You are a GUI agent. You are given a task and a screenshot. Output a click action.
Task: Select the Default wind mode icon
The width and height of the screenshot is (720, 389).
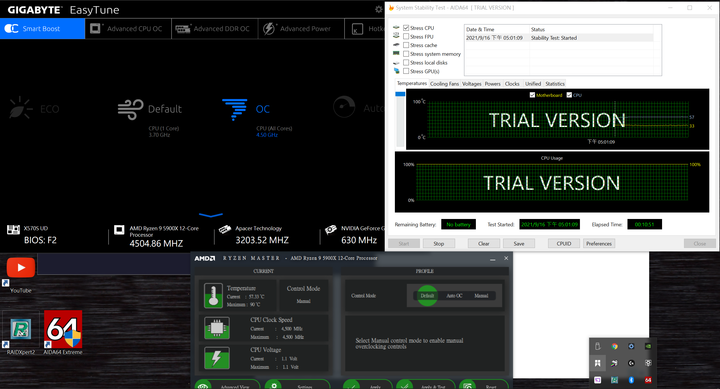(x=130, y=109)
